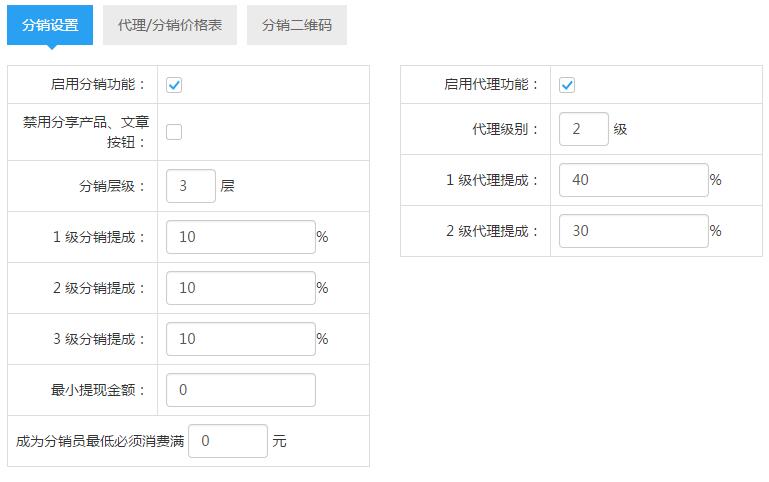This screenshot has height=482, width=769.
Task: Click the 成为分销员最低必须消费满 amount field
Action: [227, 441]
